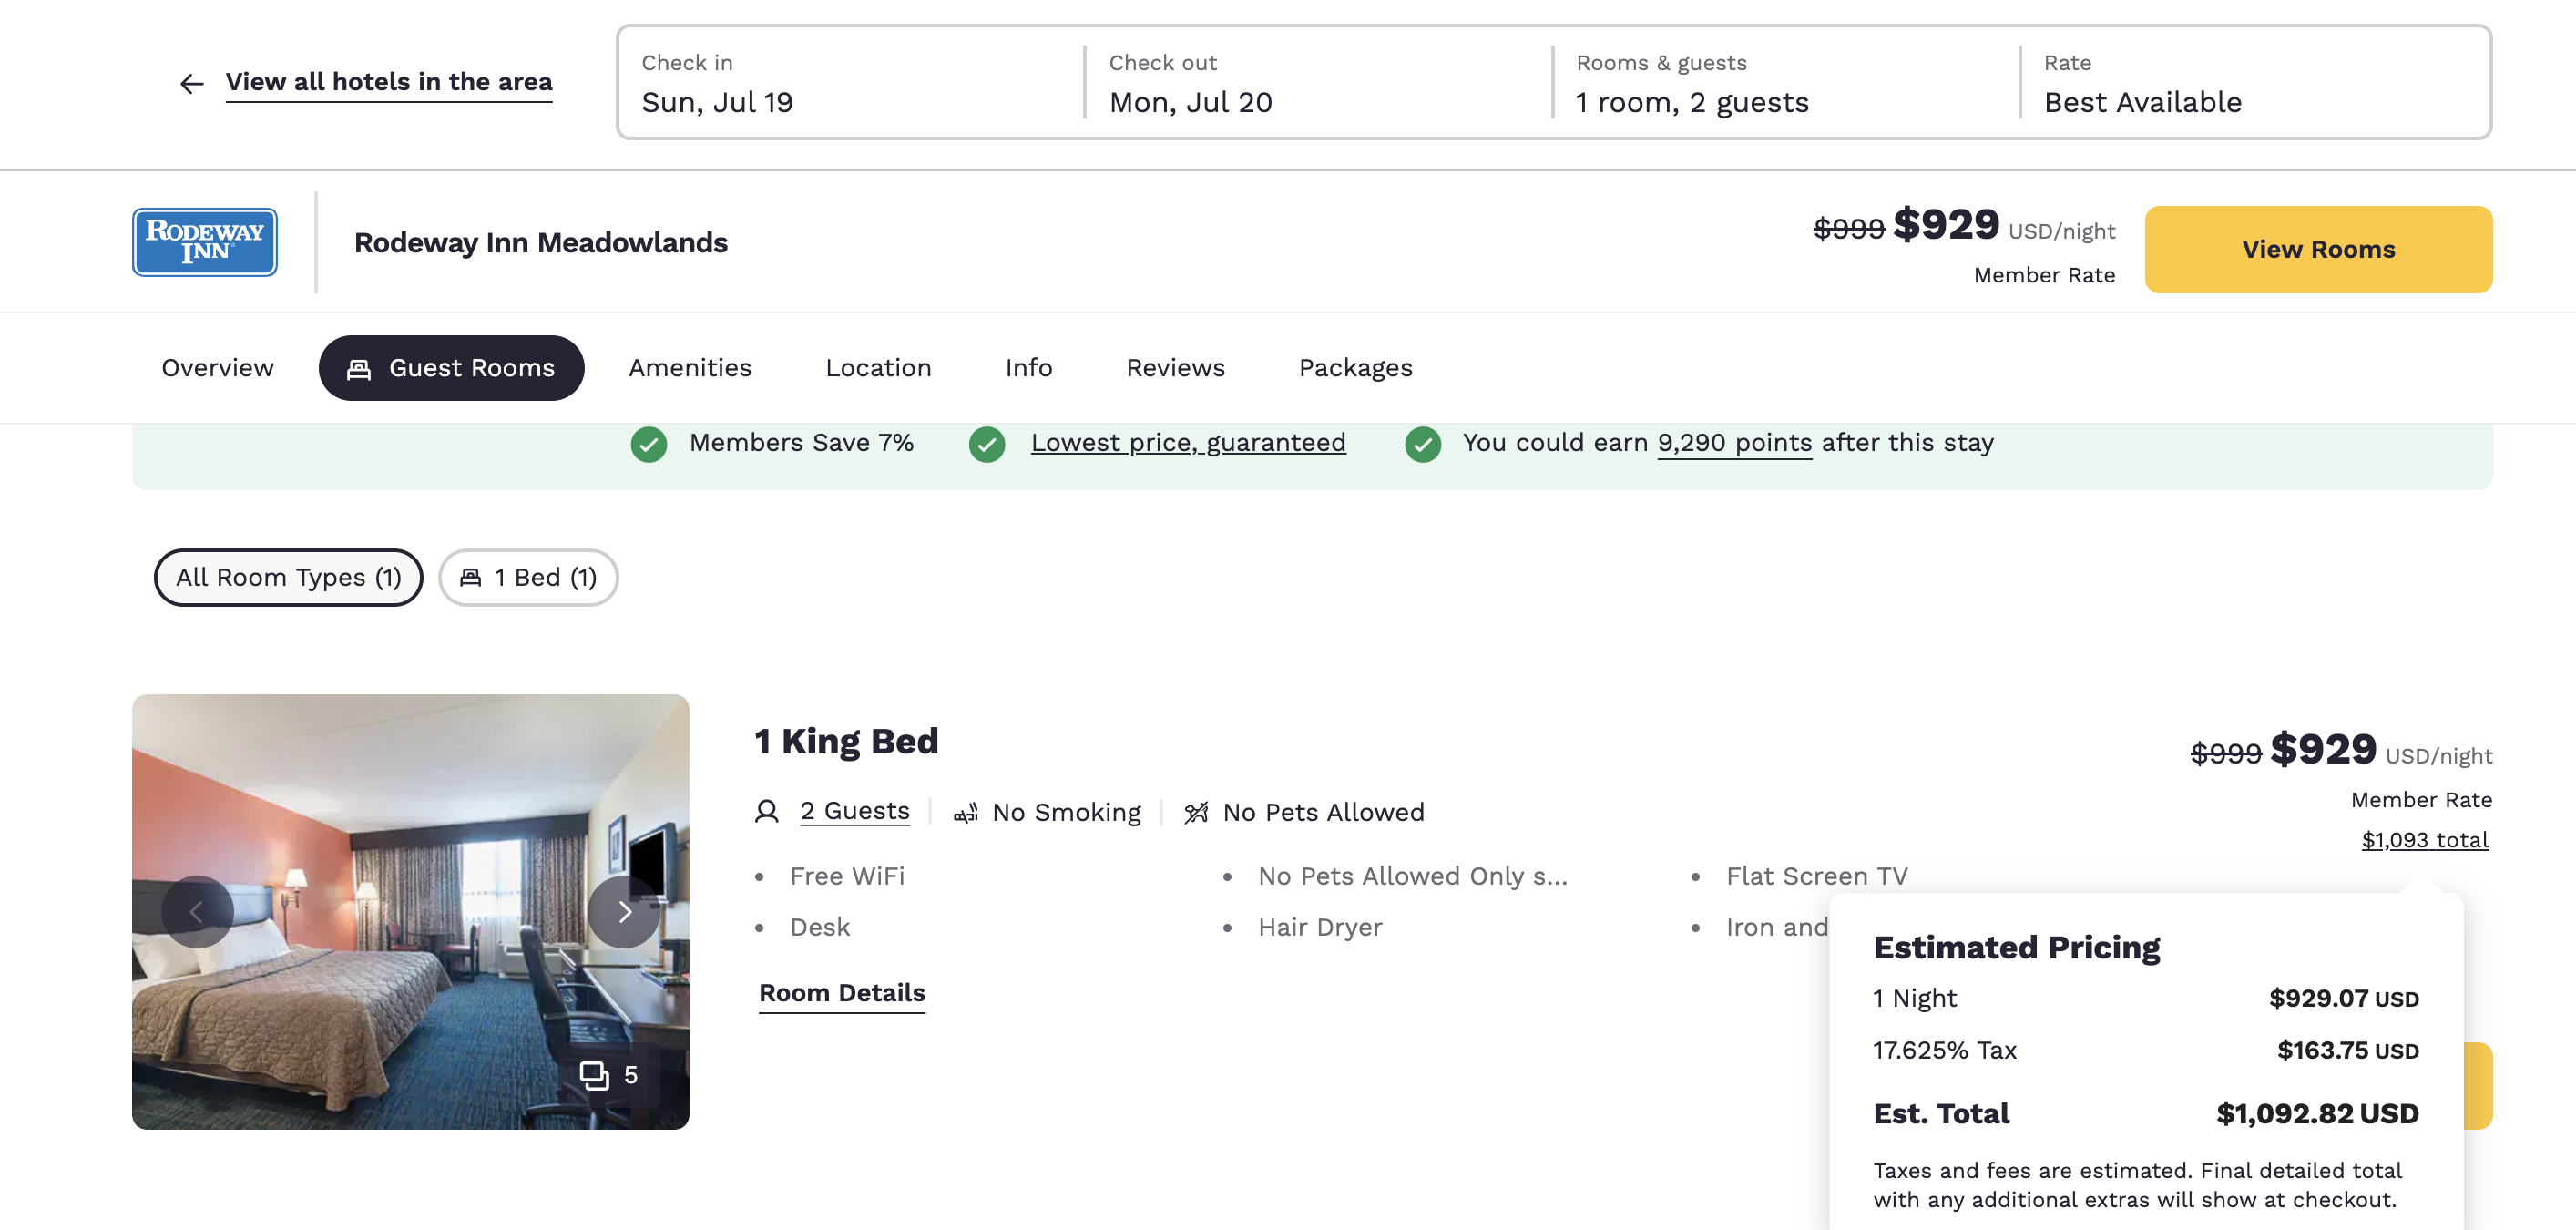Click the guest icon beside 2 Guests
This screenshot has height=1230, width=2576.
point(766,811)
